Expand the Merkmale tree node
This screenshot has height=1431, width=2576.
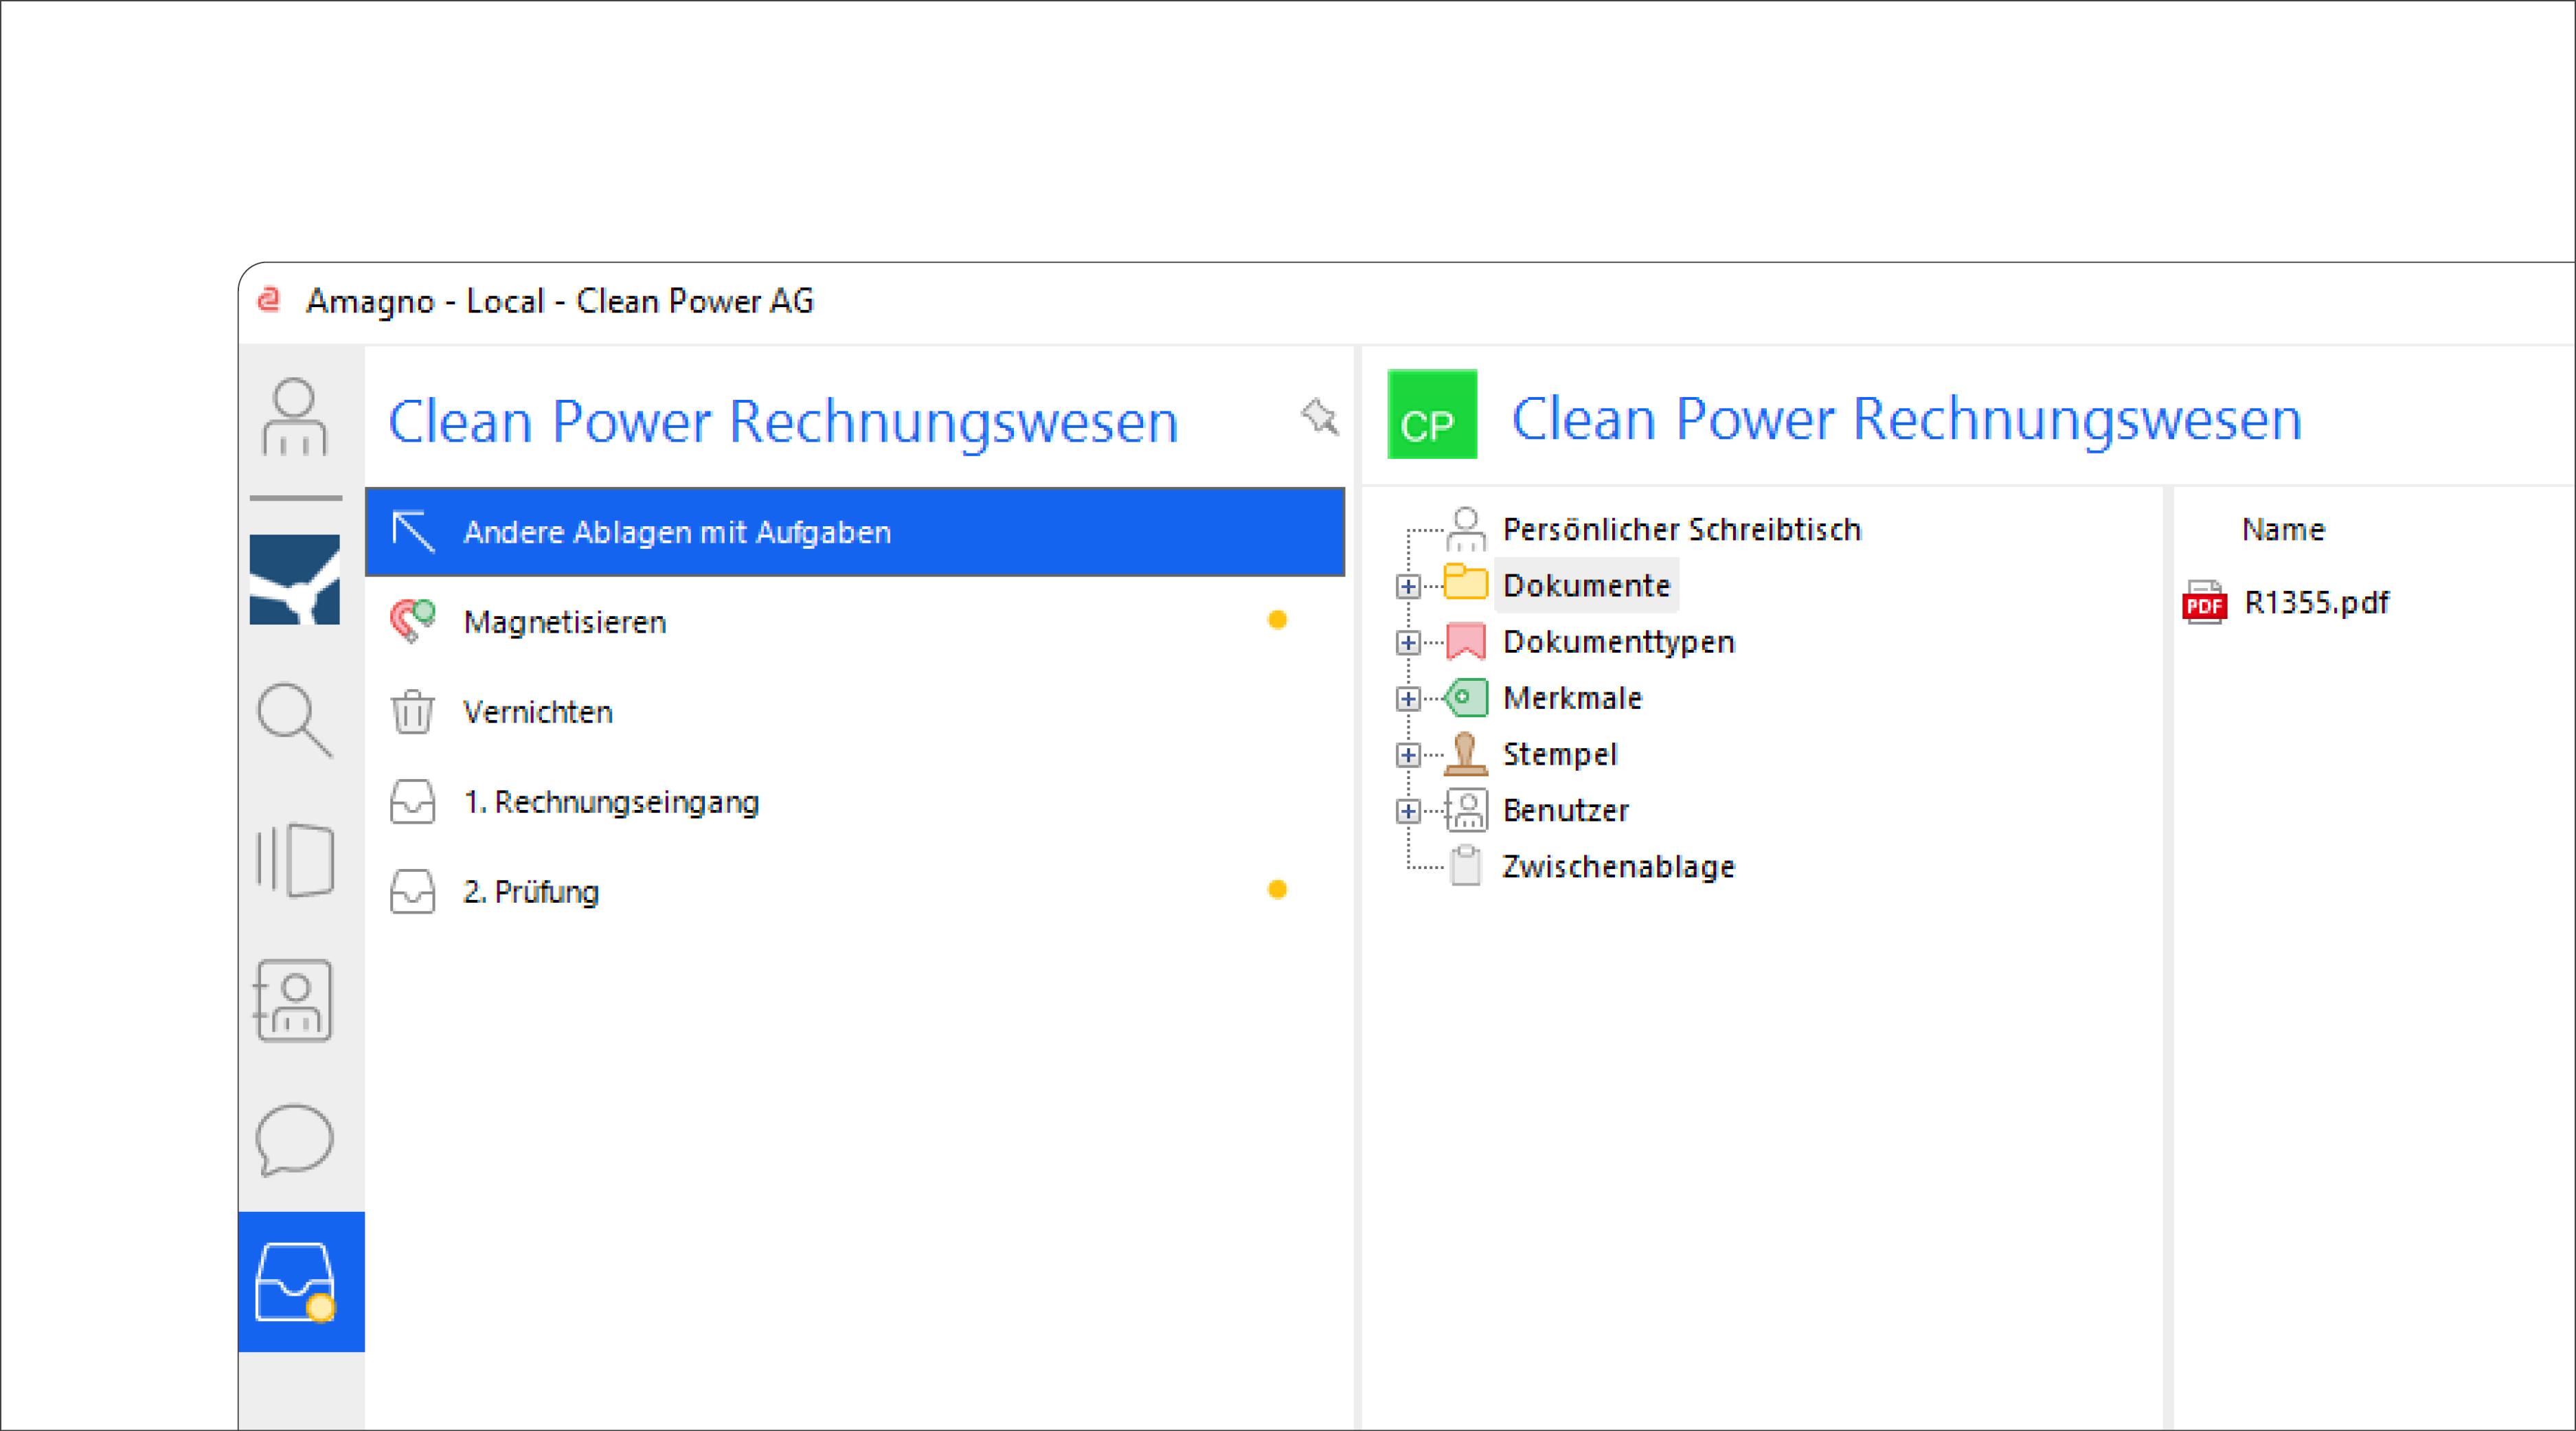click(x=1408, y=698)
